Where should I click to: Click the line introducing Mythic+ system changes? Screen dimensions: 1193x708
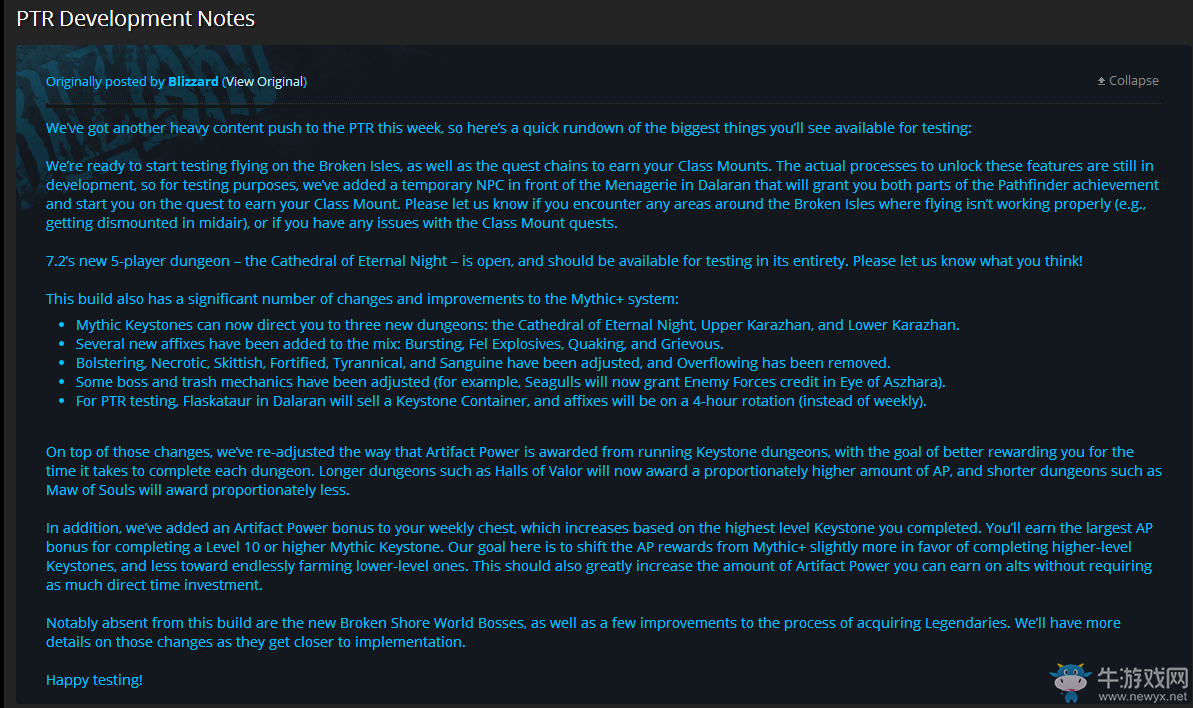pyautogui.click(x=362, y=299)
